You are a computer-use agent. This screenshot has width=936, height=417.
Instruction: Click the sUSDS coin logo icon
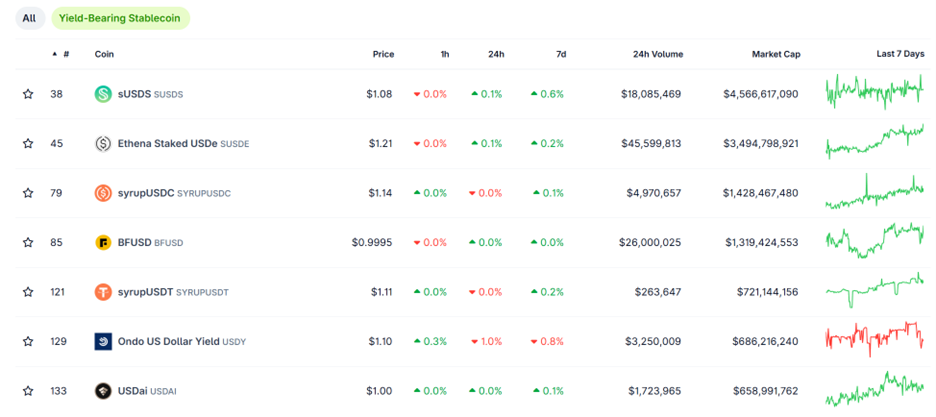tap(102, 94)
